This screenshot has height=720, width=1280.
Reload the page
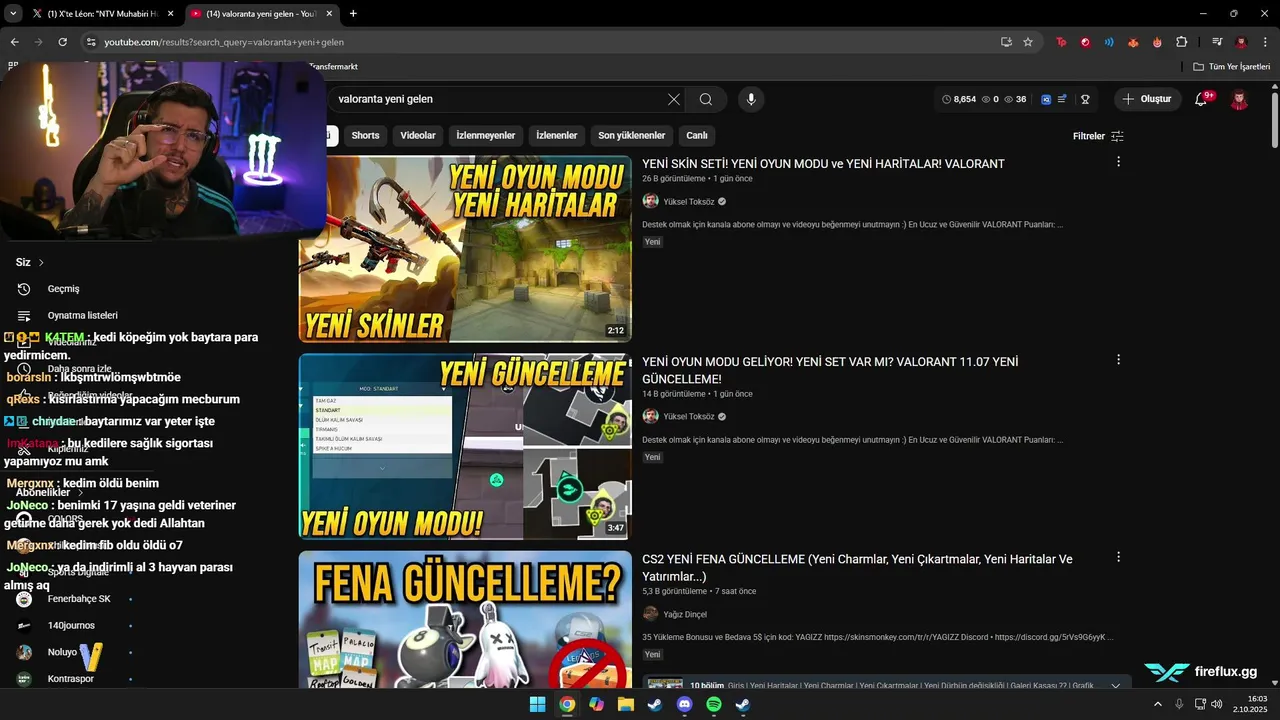pyautogui.click(x=62, y=42)
